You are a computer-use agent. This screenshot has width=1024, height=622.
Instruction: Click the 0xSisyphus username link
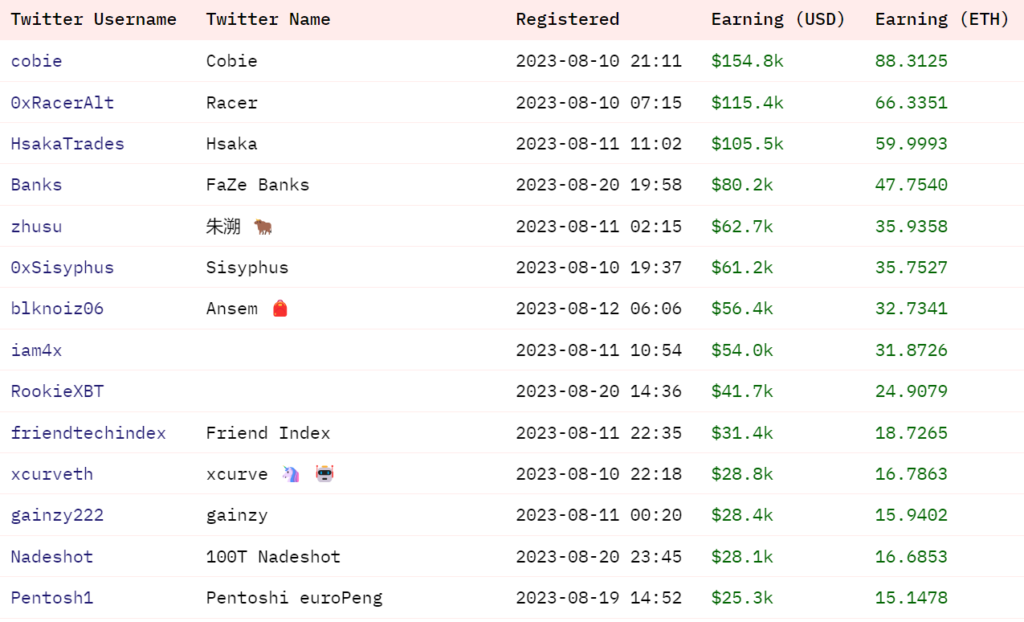pyautogui.click(x=62, y=268)
